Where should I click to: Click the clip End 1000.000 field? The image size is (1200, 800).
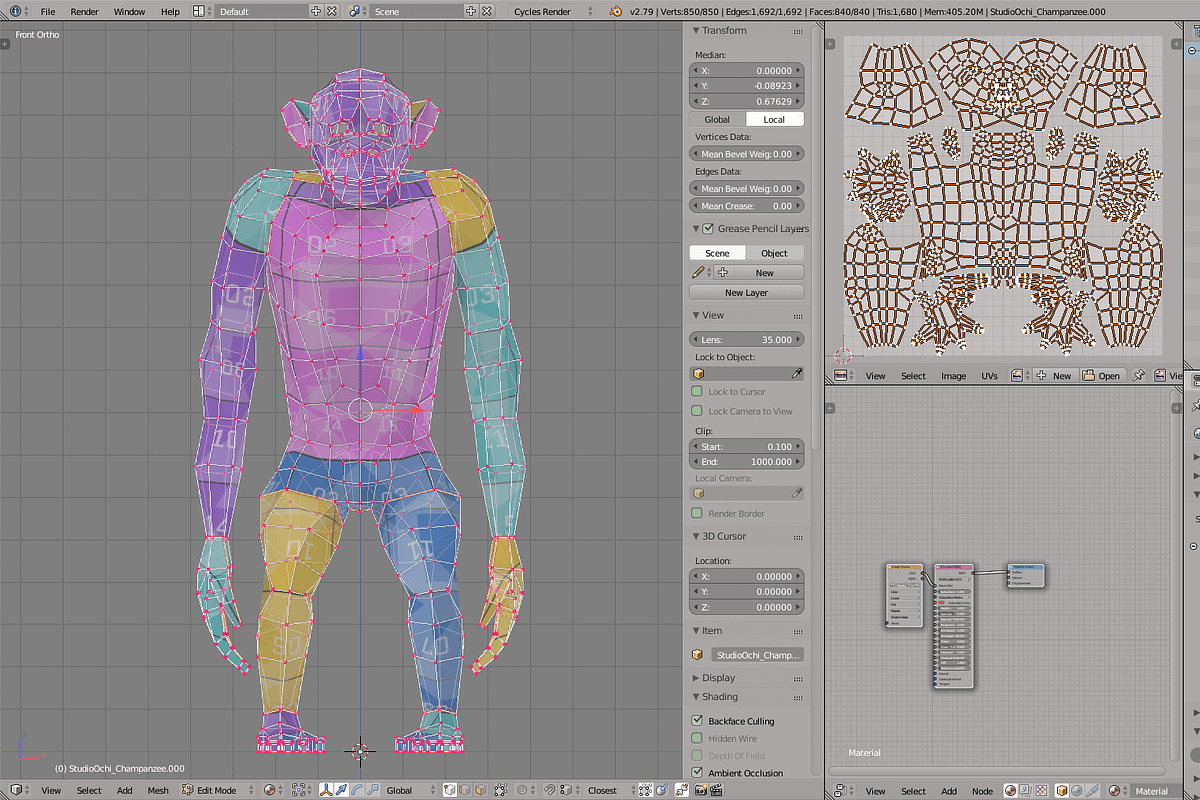point(747,462)
